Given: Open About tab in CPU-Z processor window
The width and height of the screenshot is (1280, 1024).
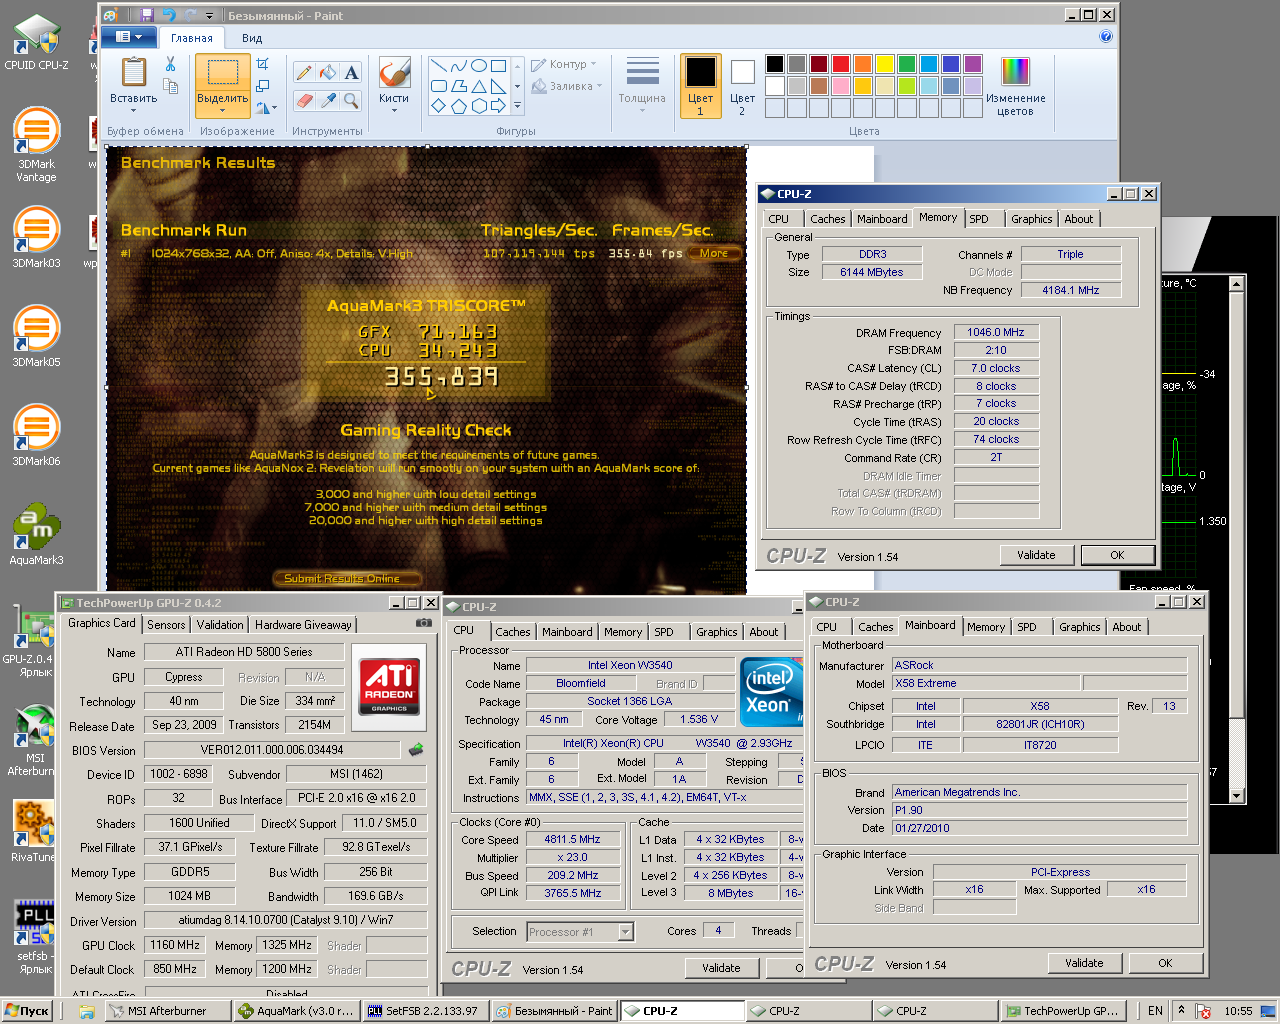Looking at the screenshot, I should click(764, 632).
